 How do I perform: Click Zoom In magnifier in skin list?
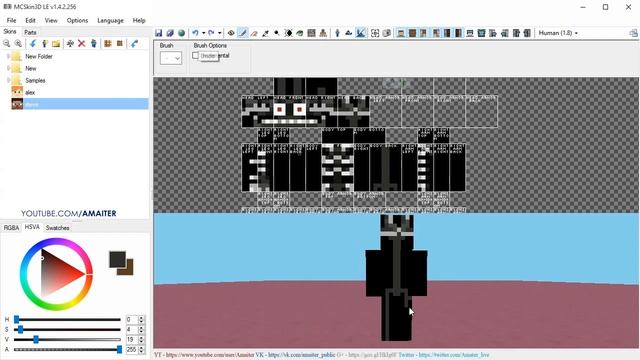coord(18,43)
